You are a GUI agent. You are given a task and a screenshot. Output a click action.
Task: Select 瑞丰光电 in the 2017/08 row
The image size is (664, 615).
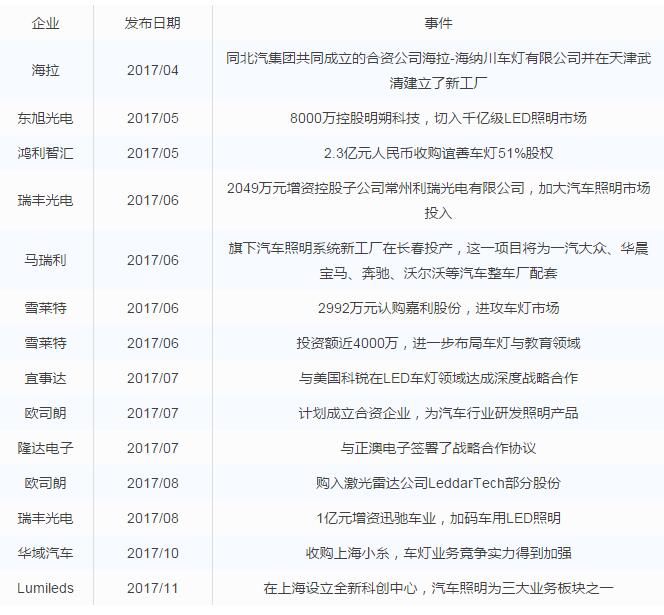pos(45,518)
